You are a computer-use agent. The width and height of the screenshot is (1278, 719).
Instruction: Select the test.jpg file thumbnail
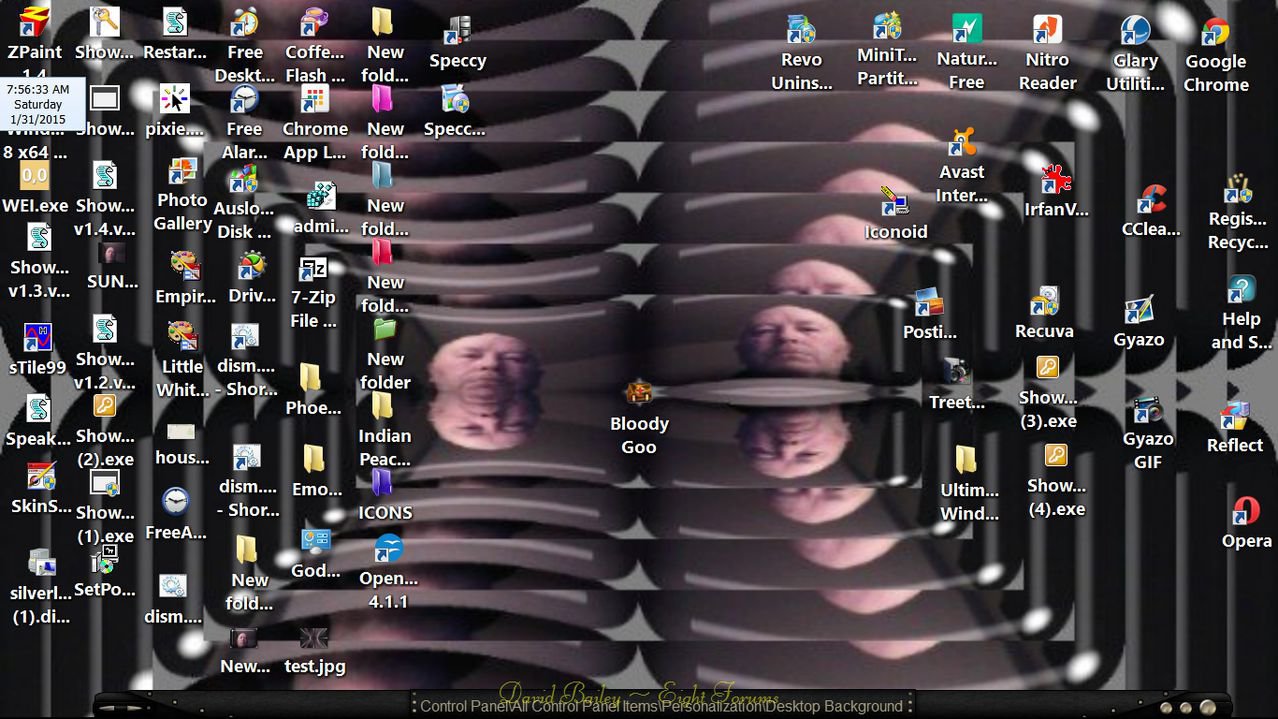[314, 639]
